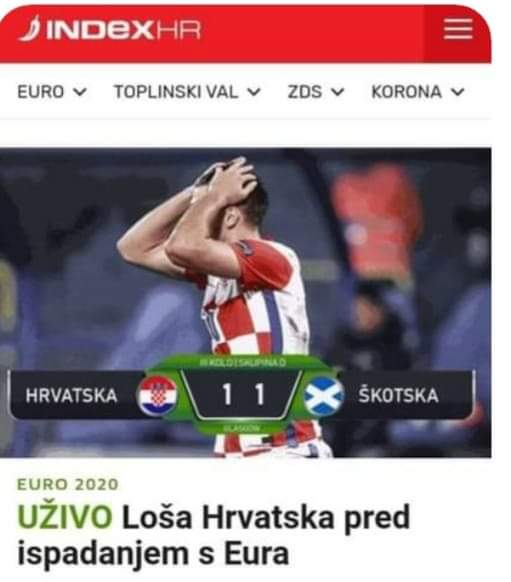Click the HRVATSKA team name label
This screenshot has width=511, height=582.
(71, 395)
